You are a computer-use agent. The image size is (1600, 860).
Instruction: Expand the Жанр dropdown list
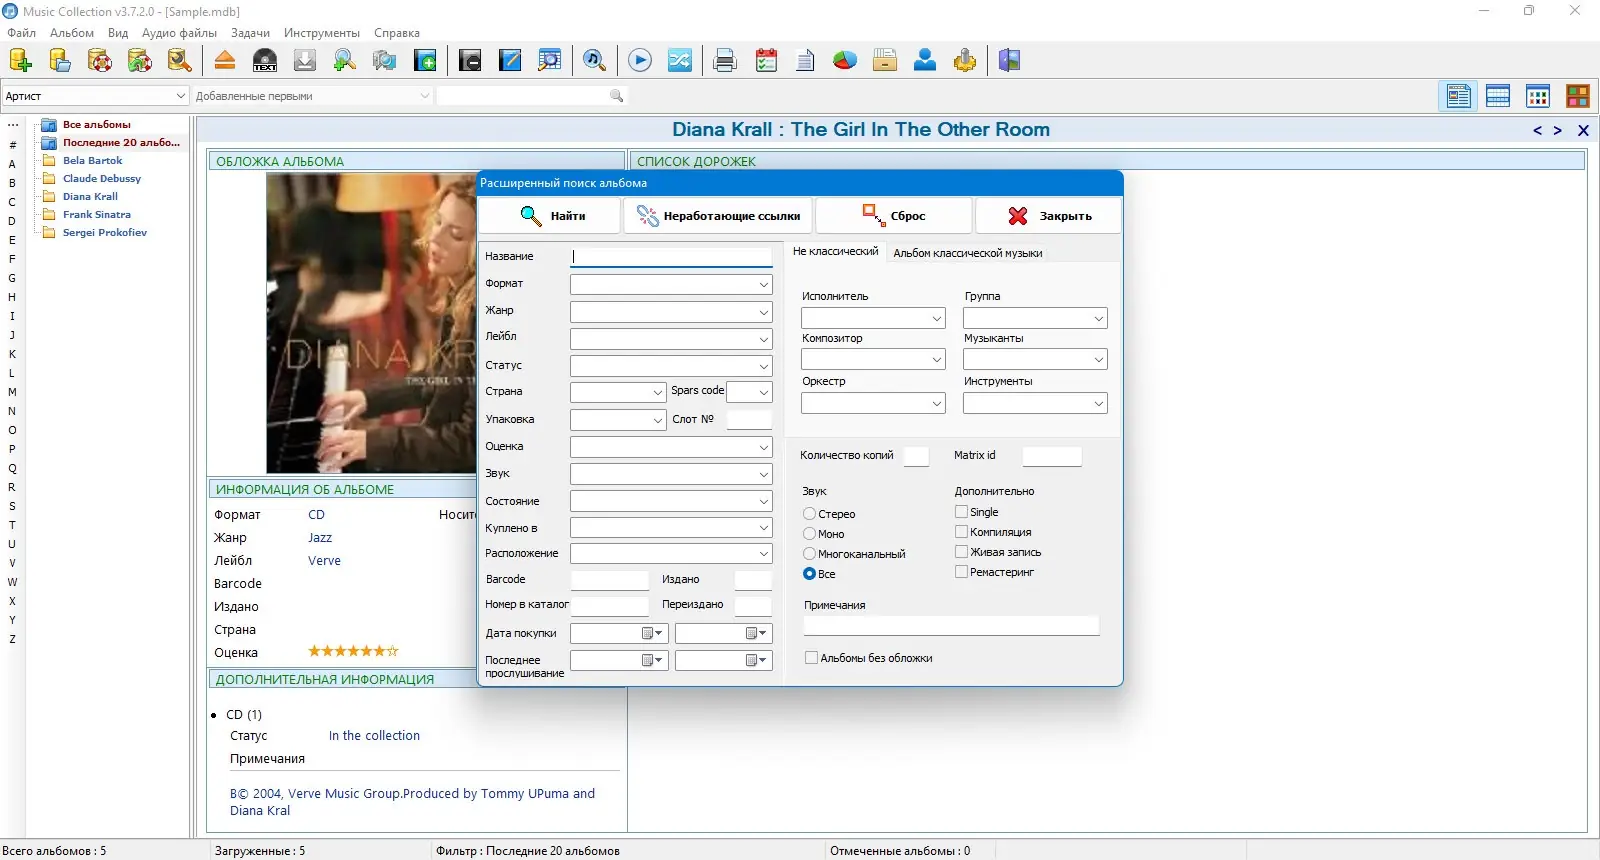click(x=671, y=312)
